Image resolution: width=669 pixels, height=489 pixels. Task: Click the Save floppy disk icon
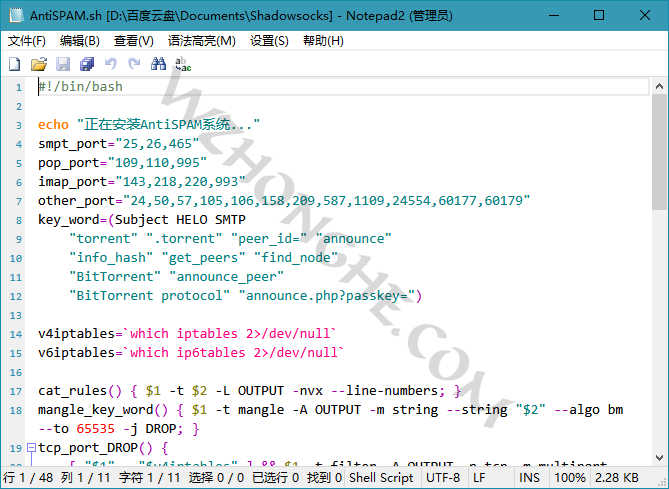(x=63, y=64)
